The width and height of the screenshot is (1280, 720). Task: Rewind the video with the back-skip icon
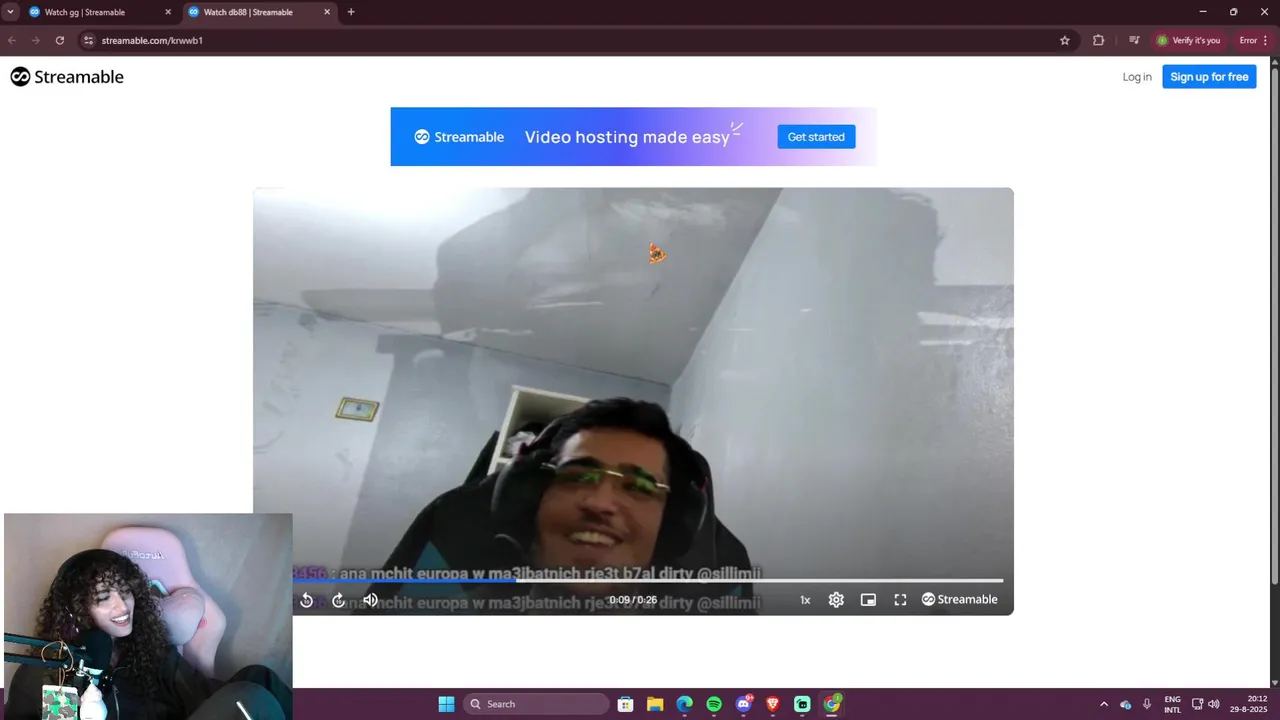[307, 600]
